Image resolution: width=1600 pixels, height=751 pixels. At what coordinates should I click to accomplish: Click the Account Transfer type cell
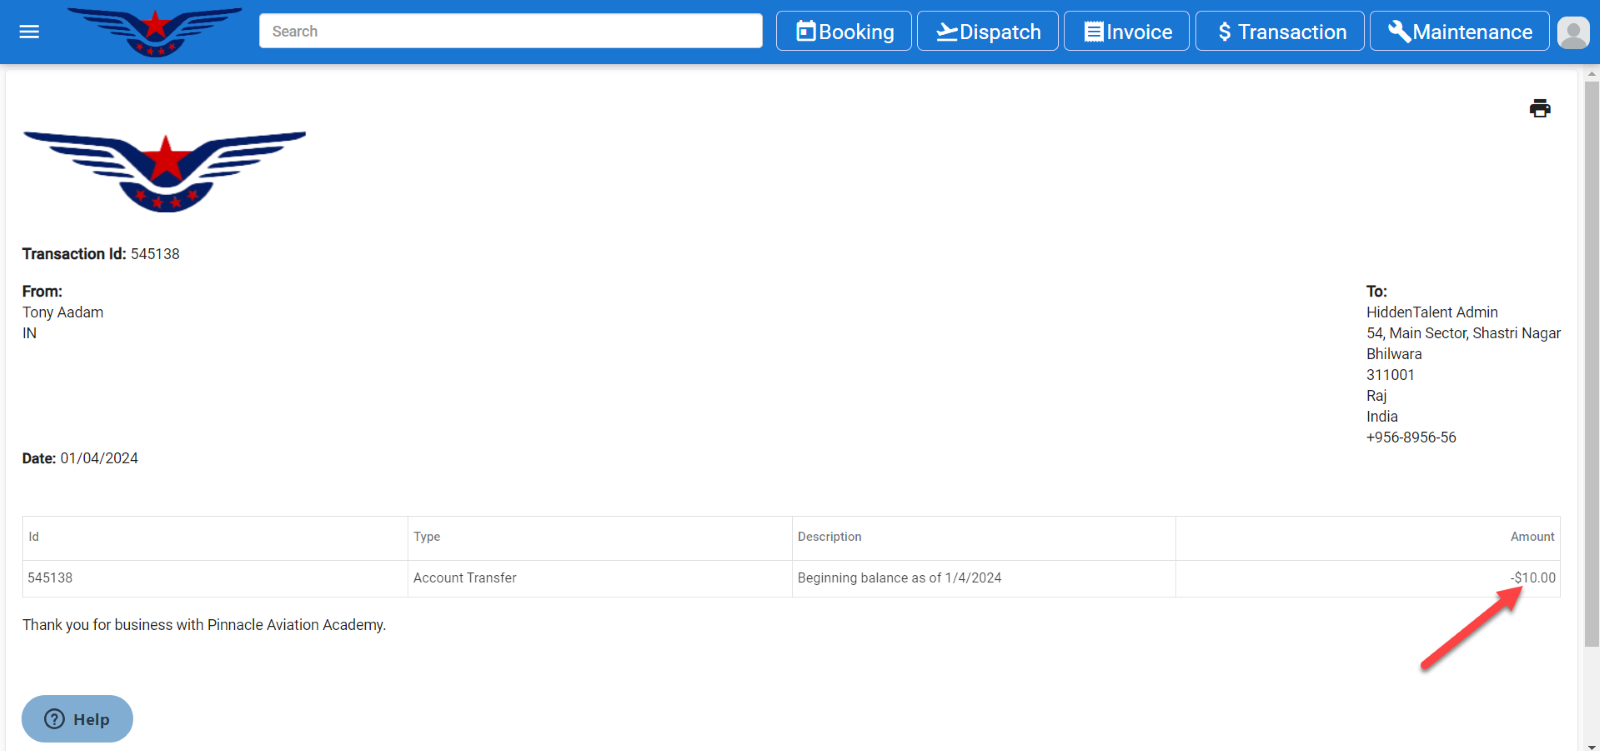click(x=465, y=578)
